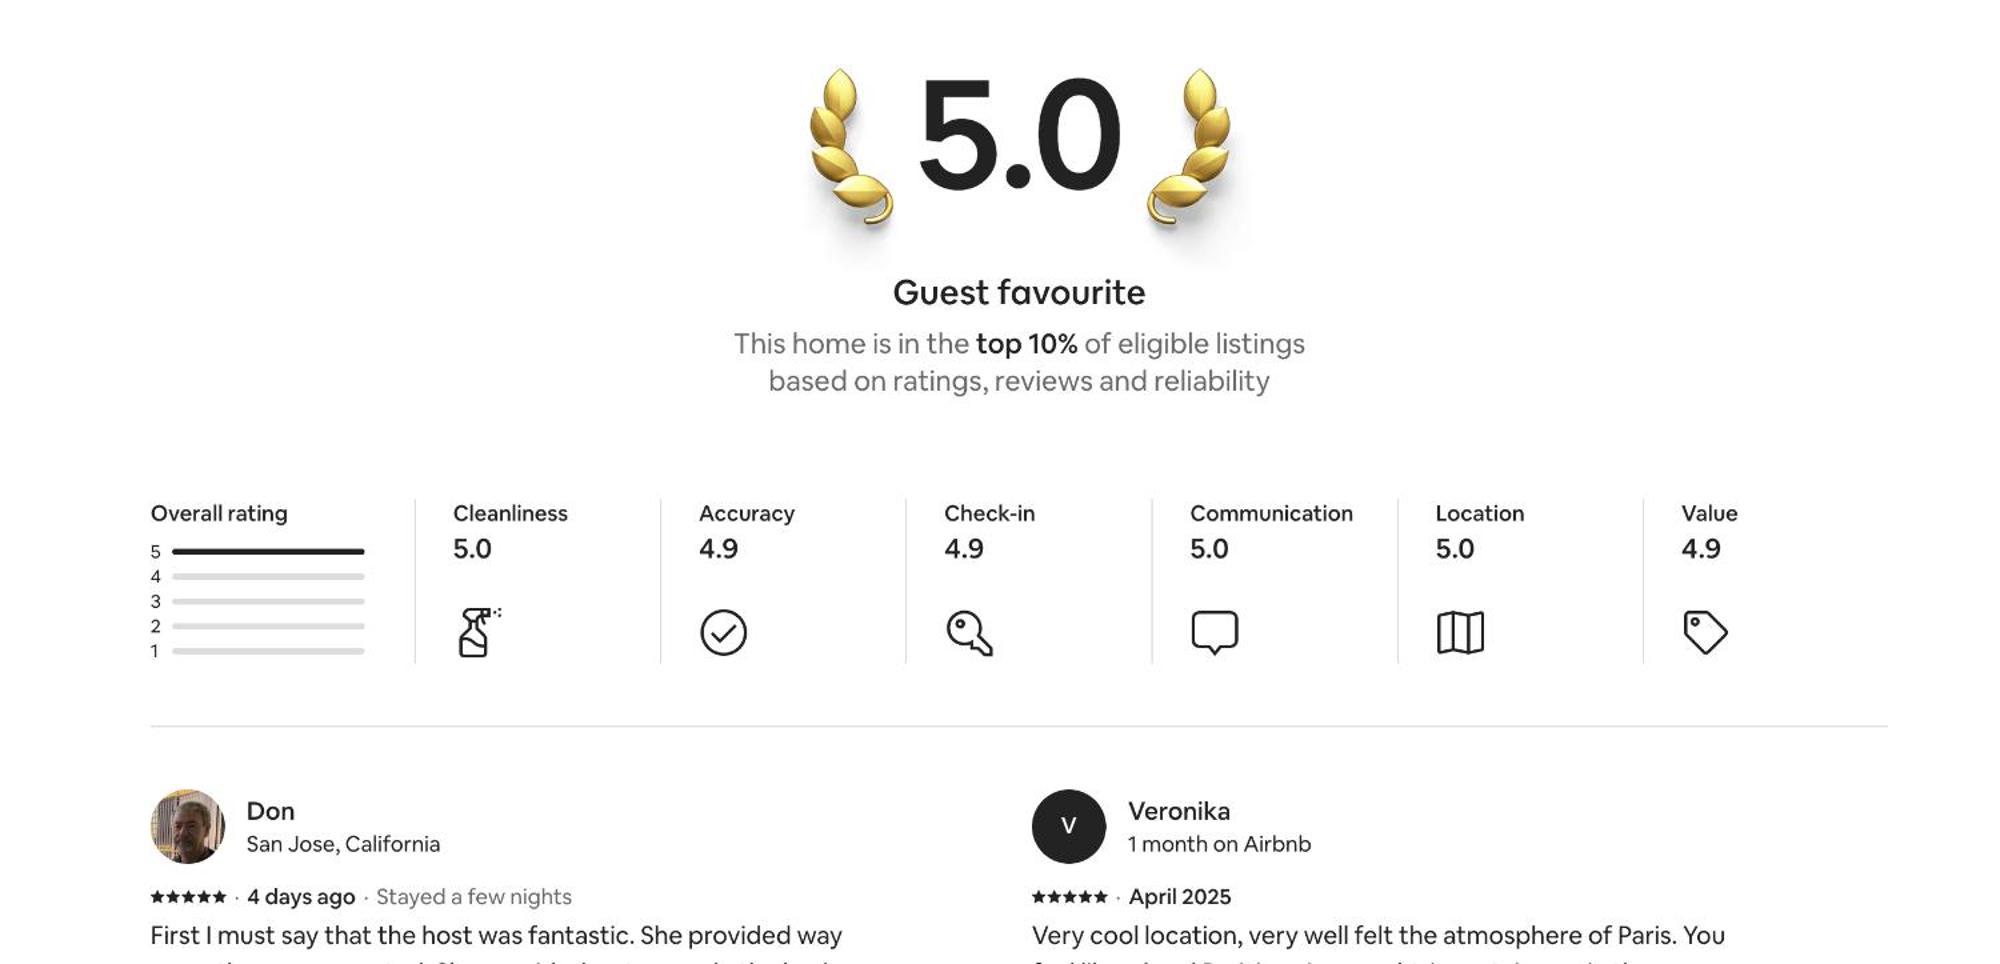
Task: Click the Guest favourite heading
Action: (x=1019, y=292)
